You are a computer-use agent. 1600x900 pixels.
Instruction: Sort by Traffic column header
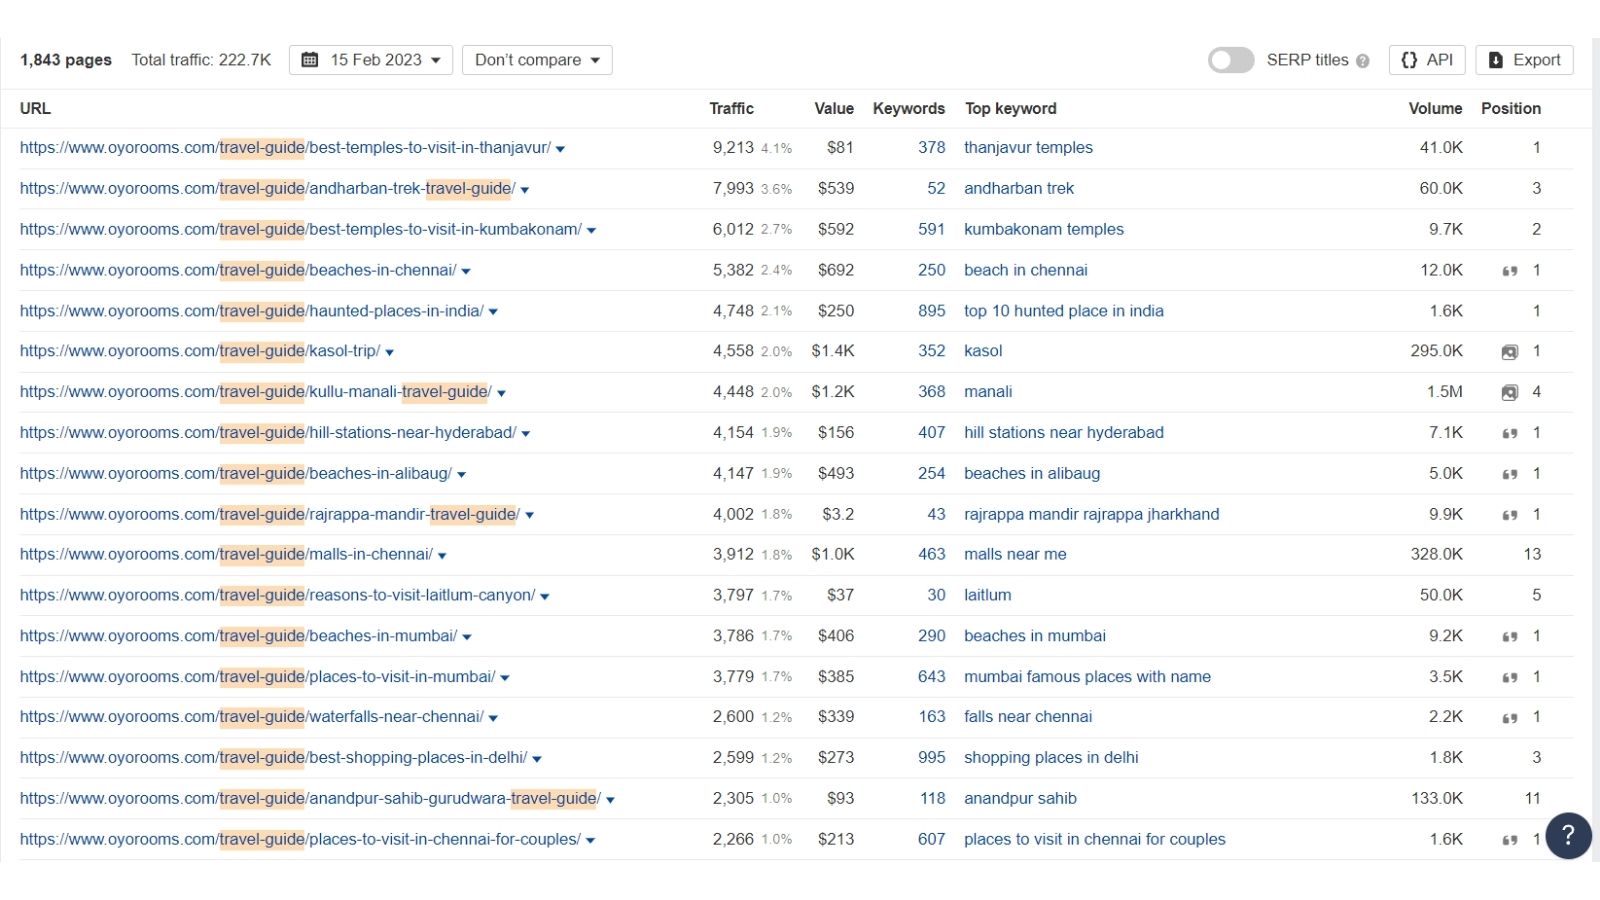pos(732,108)
